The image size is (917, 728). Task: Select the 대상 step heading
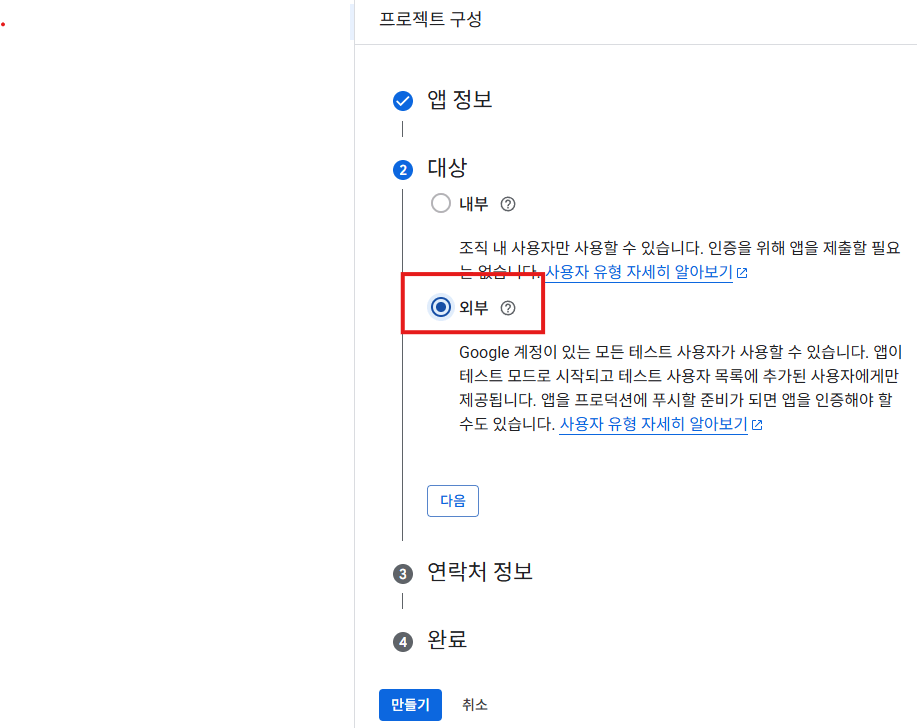pos(447,168)
